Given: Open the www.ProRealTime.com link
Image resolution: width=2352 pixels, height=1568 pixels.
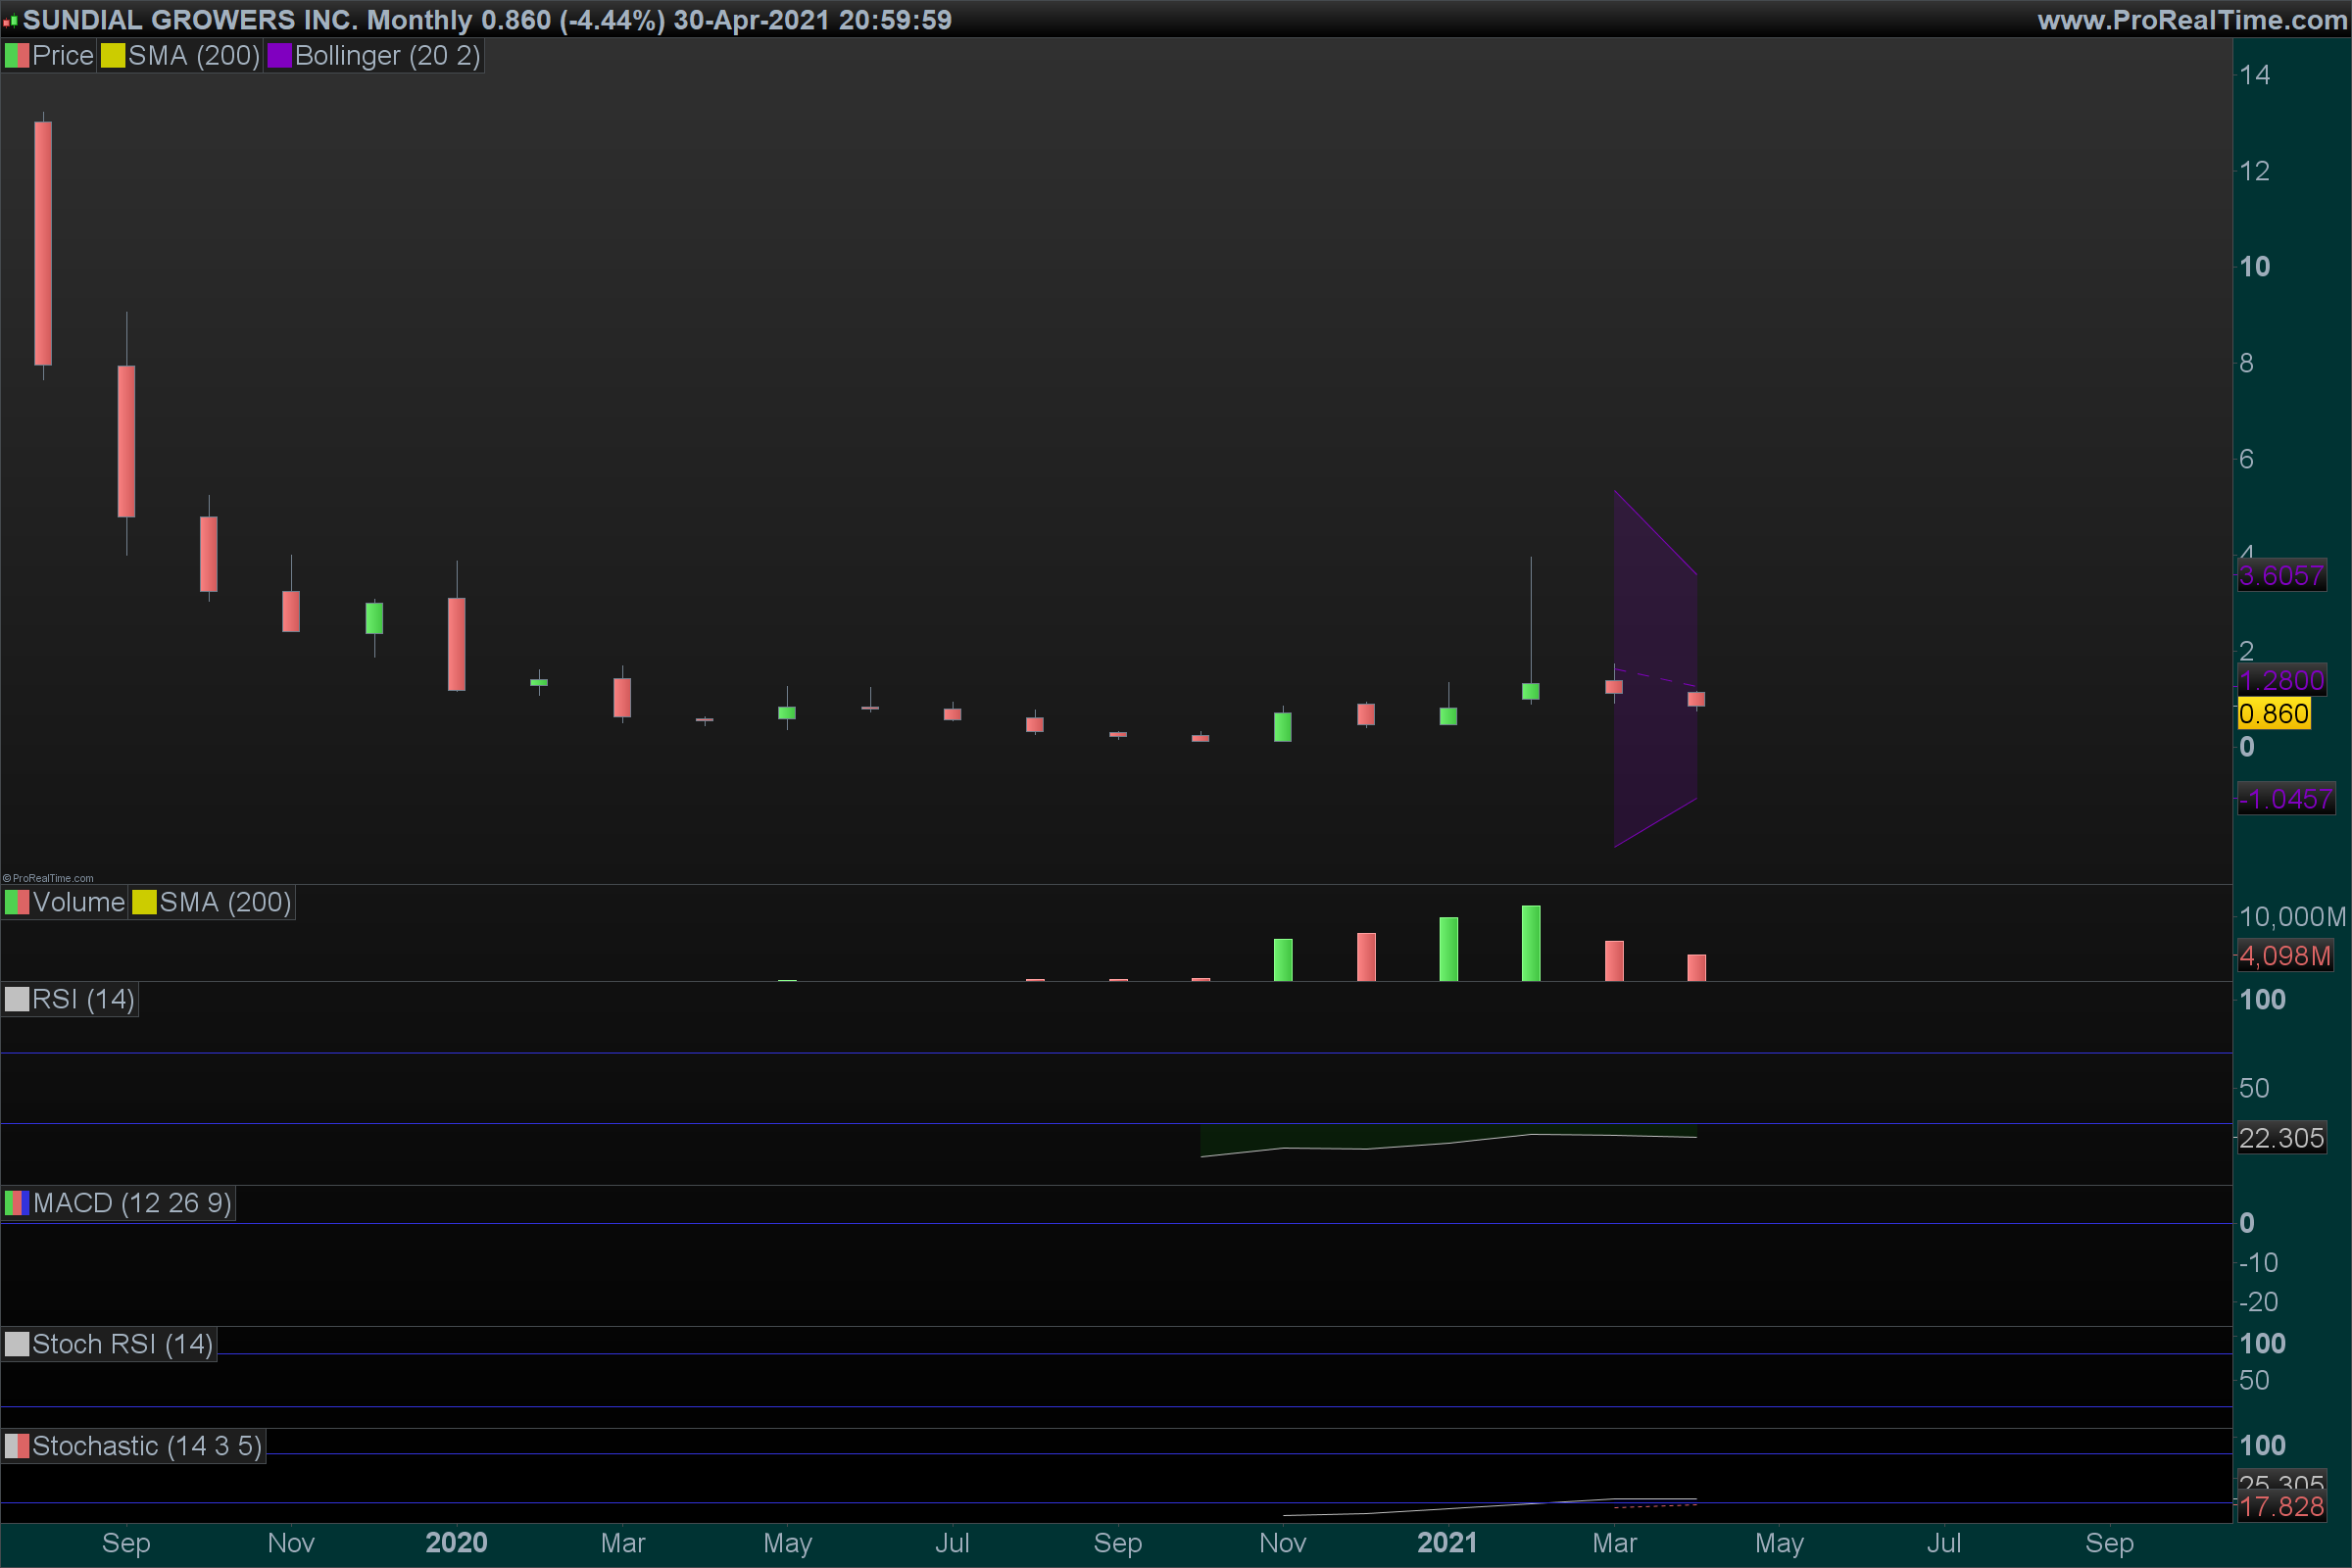Looking at the screenshot, I should click(x=2191, y=20).
